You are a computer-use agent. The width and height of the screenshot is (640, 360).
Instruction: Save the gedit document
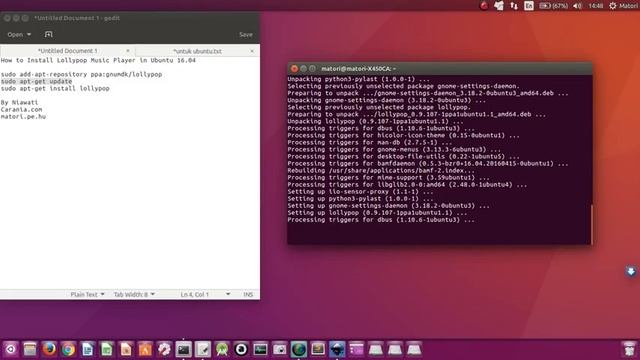(x=246, y=35)
